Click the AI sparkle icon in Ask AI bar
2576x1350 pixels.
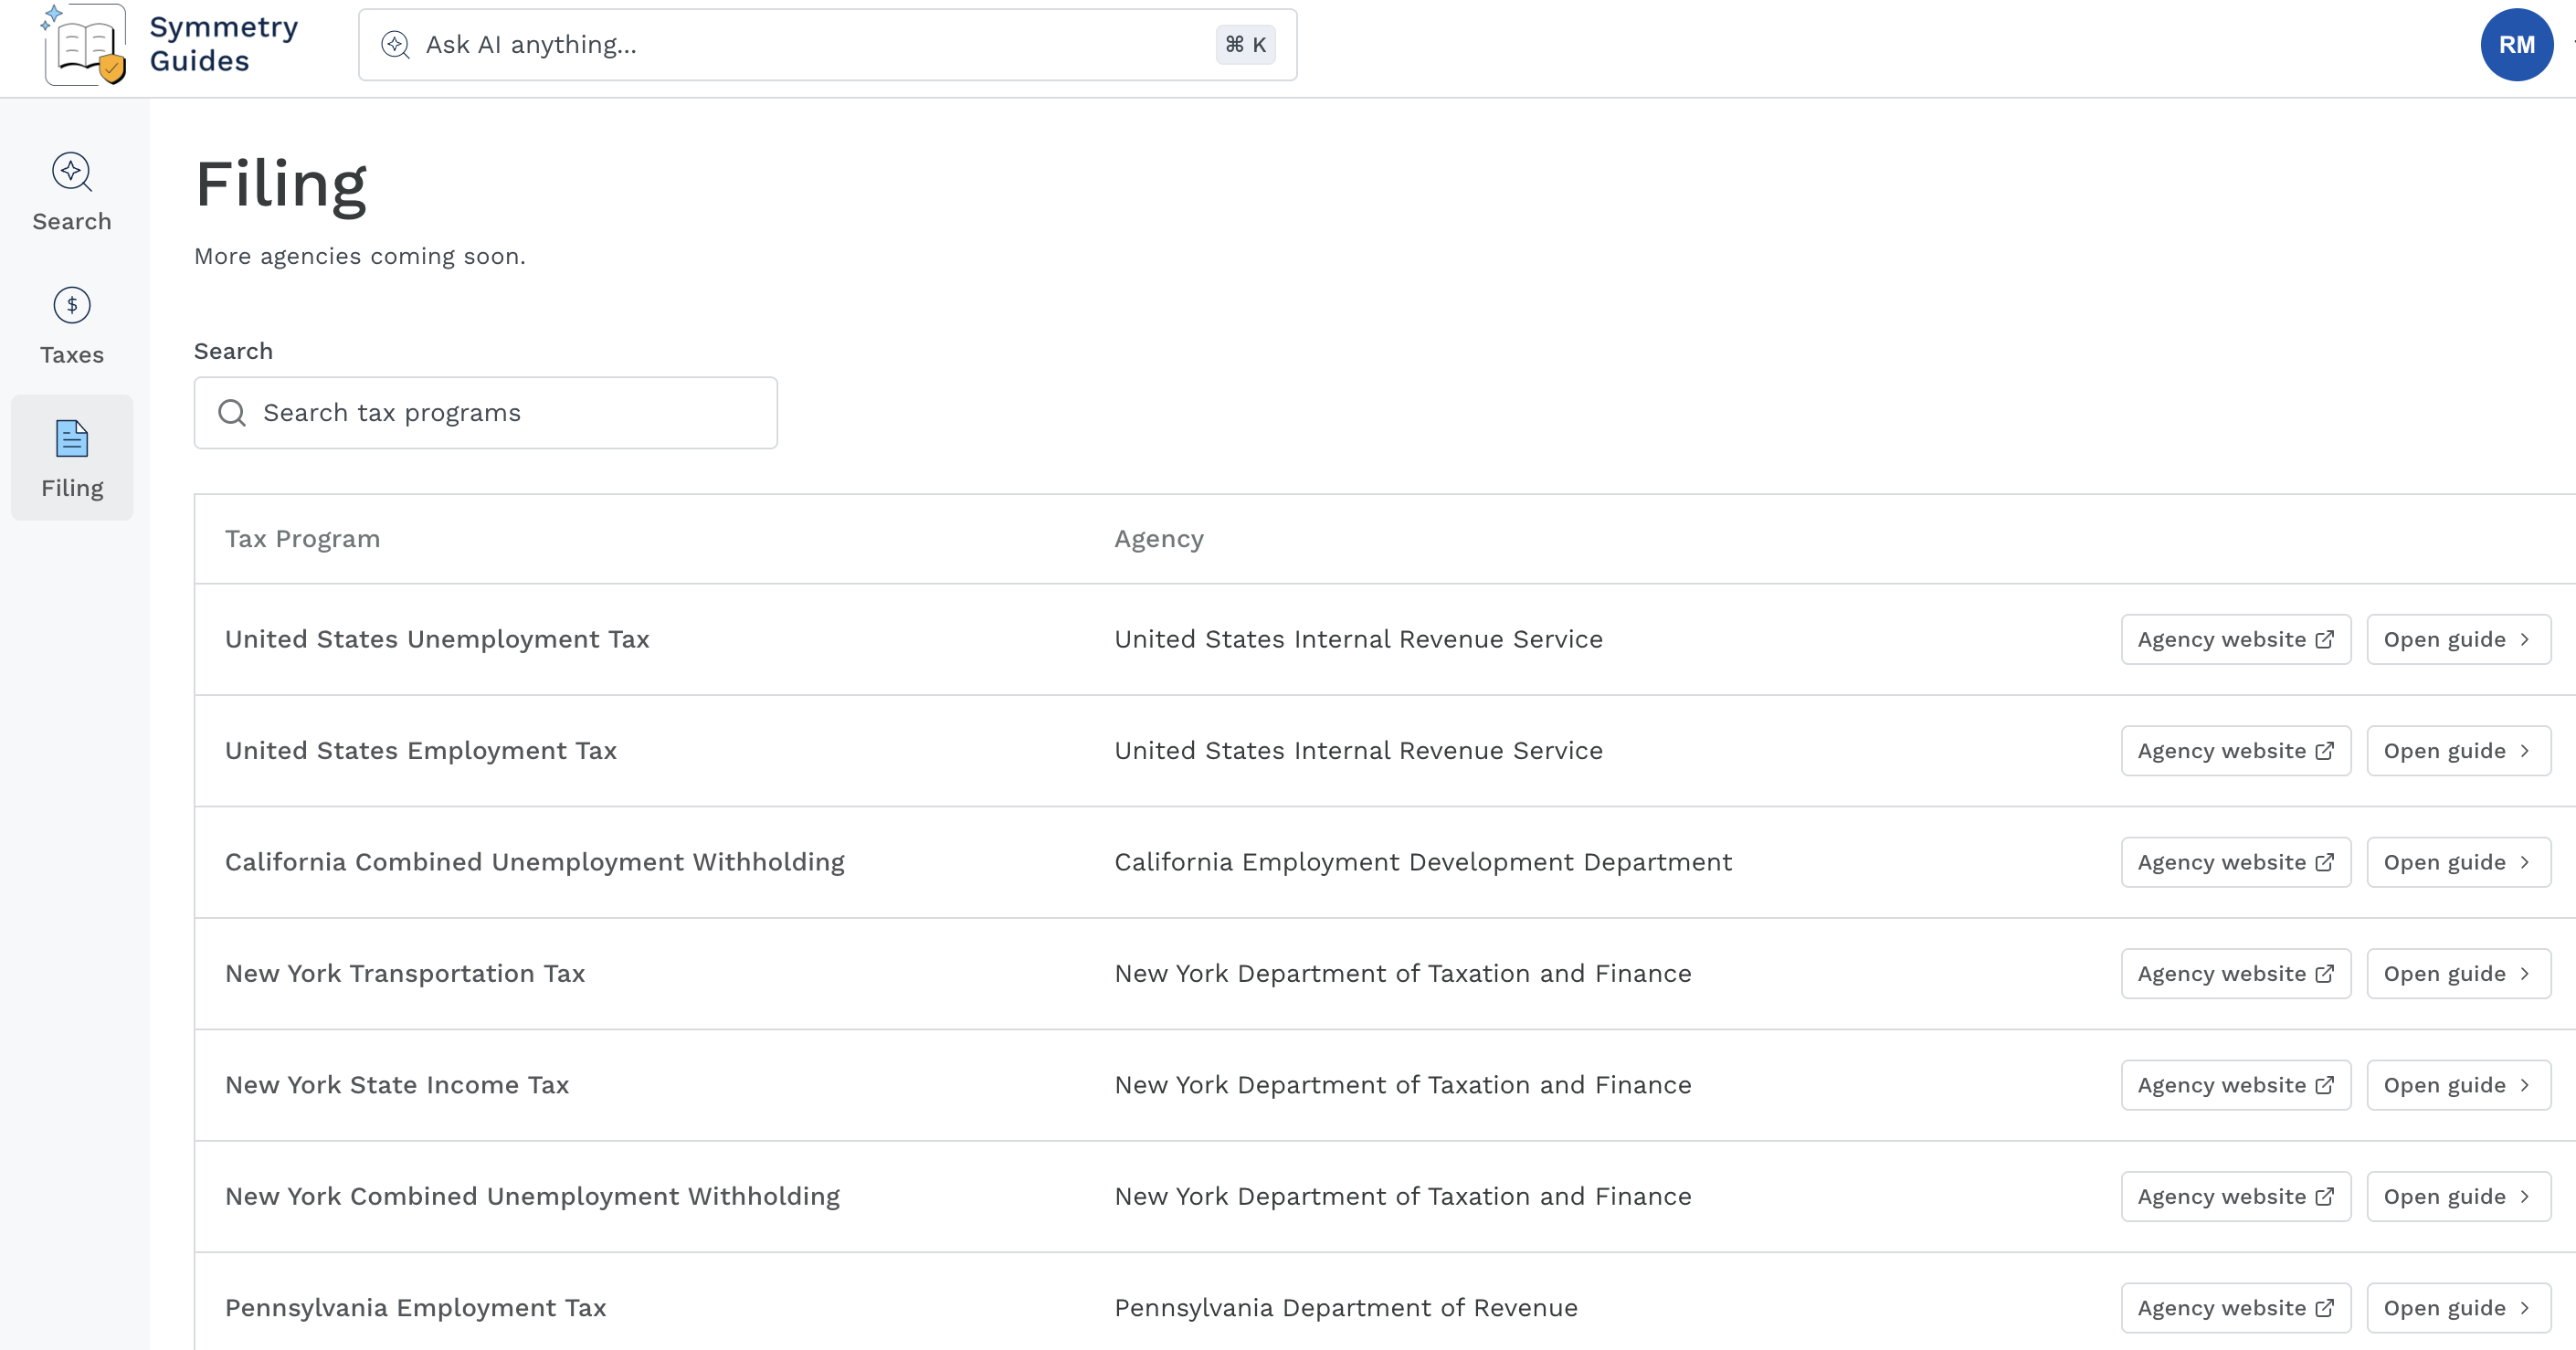point(396,44)
